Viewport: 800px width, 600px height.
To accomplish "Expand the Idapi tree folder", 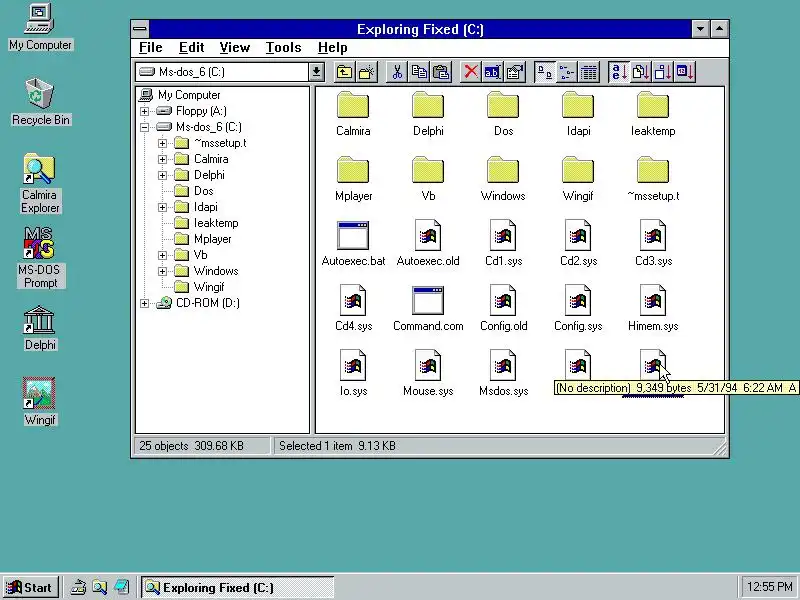I will (x=162, y=207).
